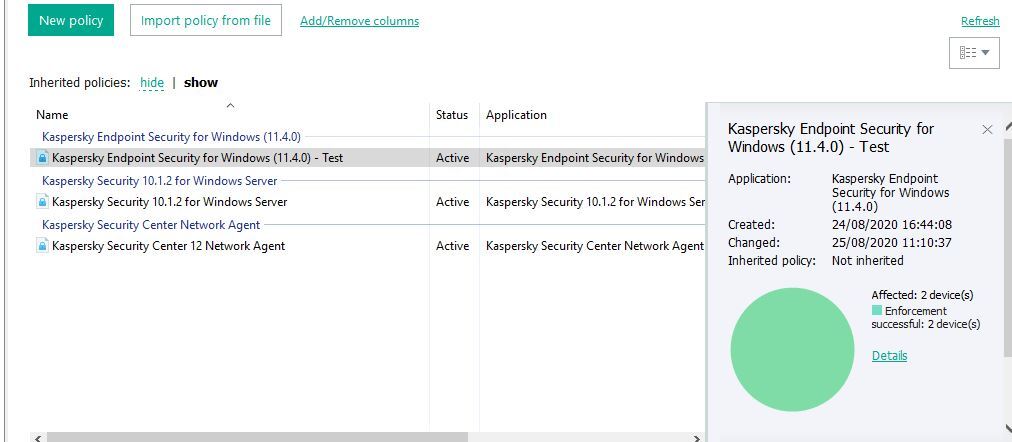
Task: Create a new policy
Action: 71,21
